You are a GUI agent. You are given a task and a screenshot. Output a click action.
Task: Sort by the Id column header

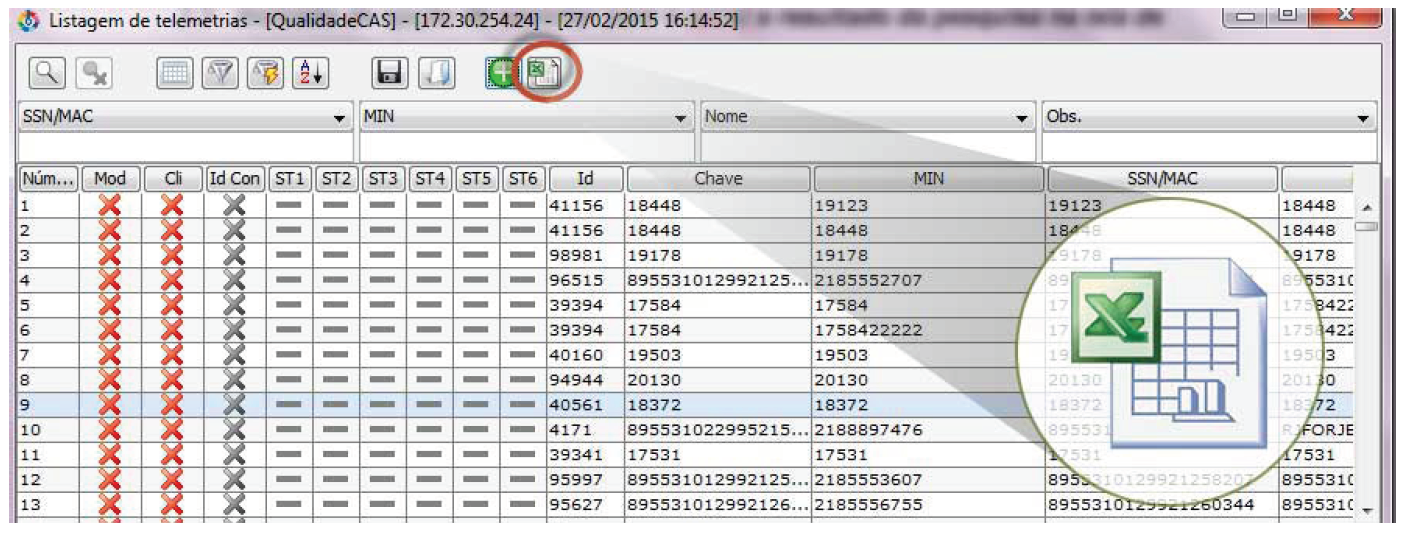(x=586, y=179)
